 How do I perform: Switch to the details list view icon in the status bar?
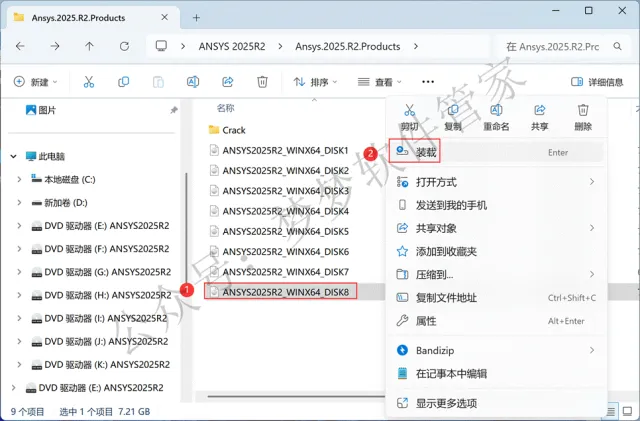point(611,411)
